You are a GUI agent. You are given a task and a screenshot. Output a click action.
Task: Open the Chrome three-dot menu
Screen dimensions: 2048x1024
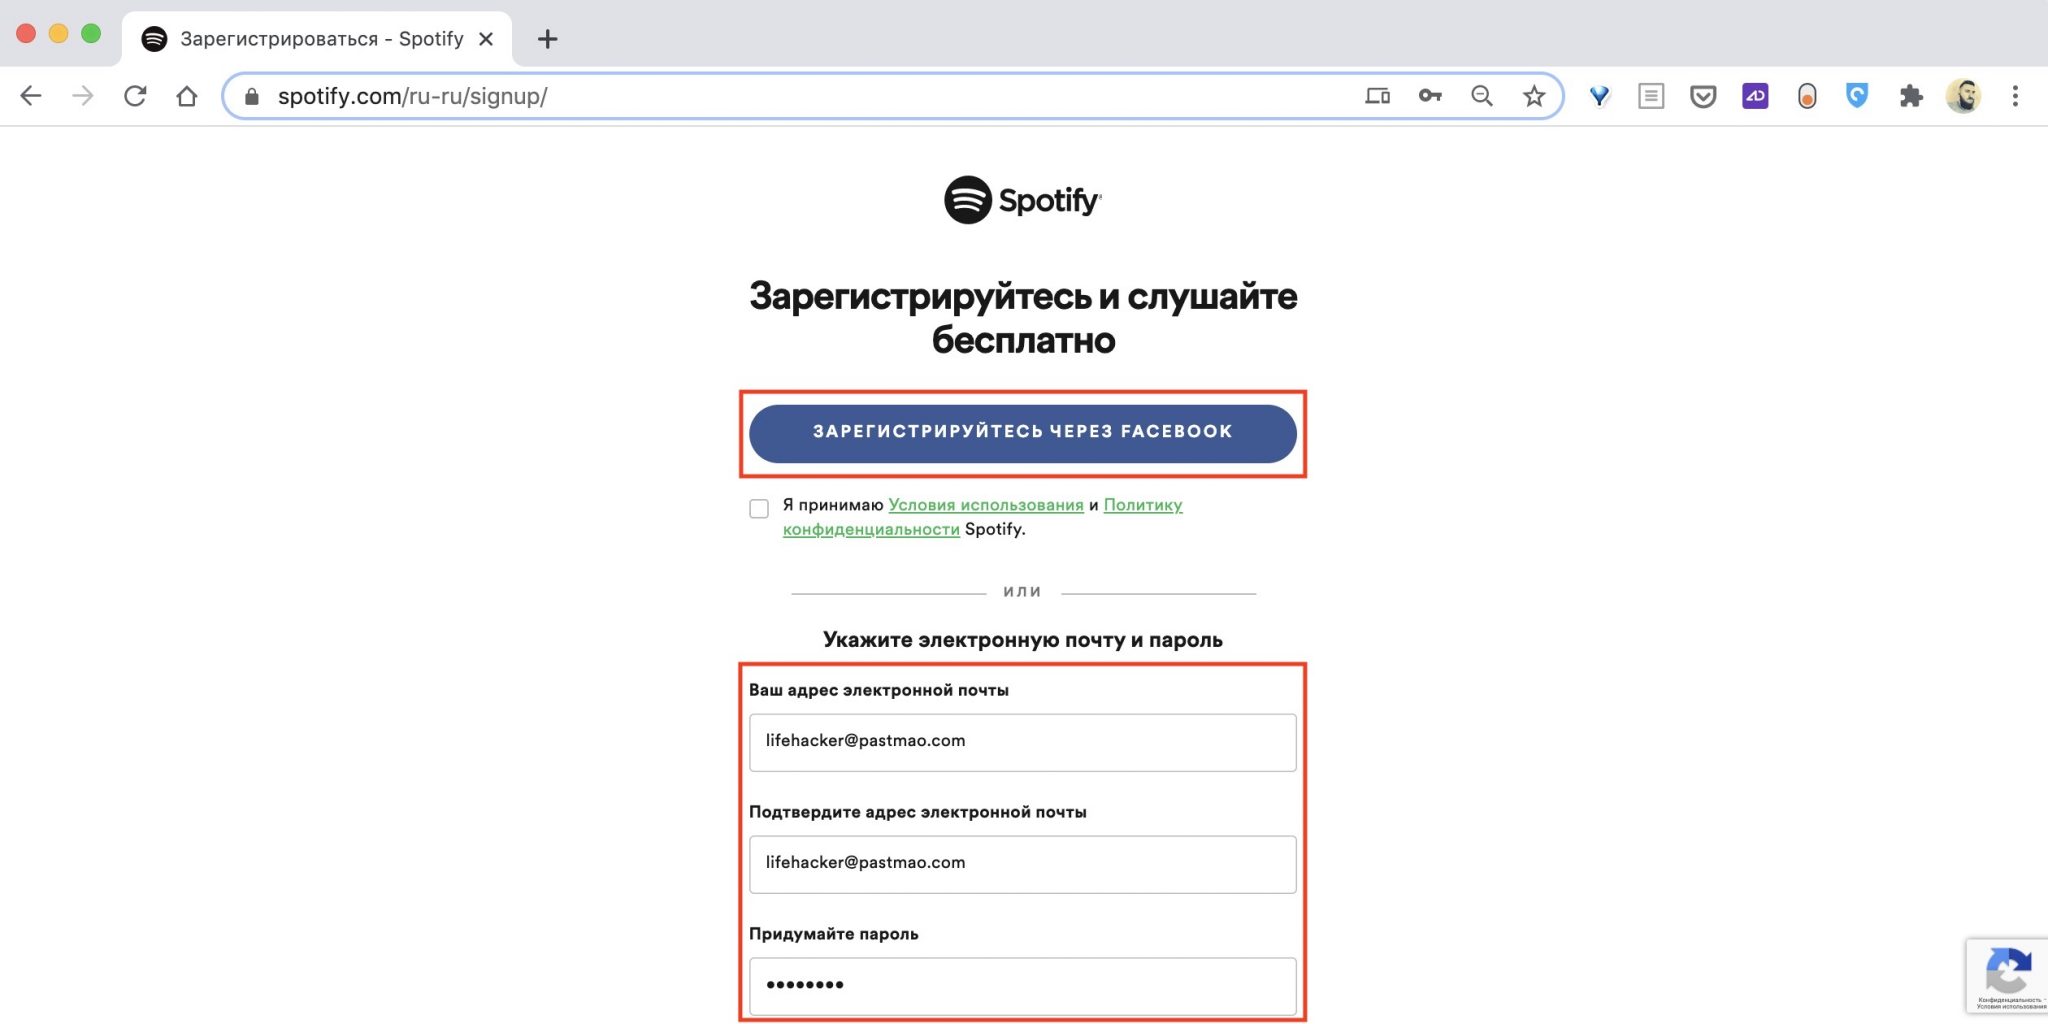2015,96
